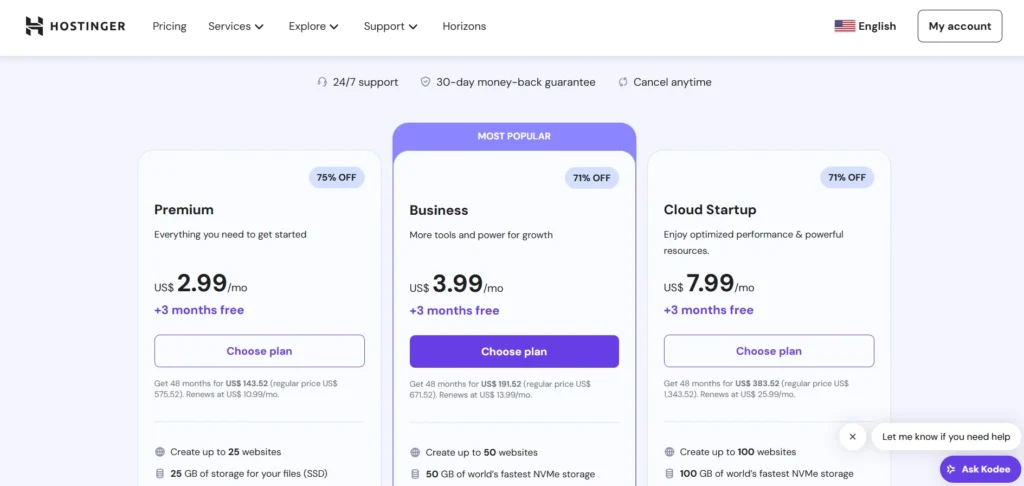
Task: Click the Premium 75% OFF badge
Action: (x=337, y=178)
